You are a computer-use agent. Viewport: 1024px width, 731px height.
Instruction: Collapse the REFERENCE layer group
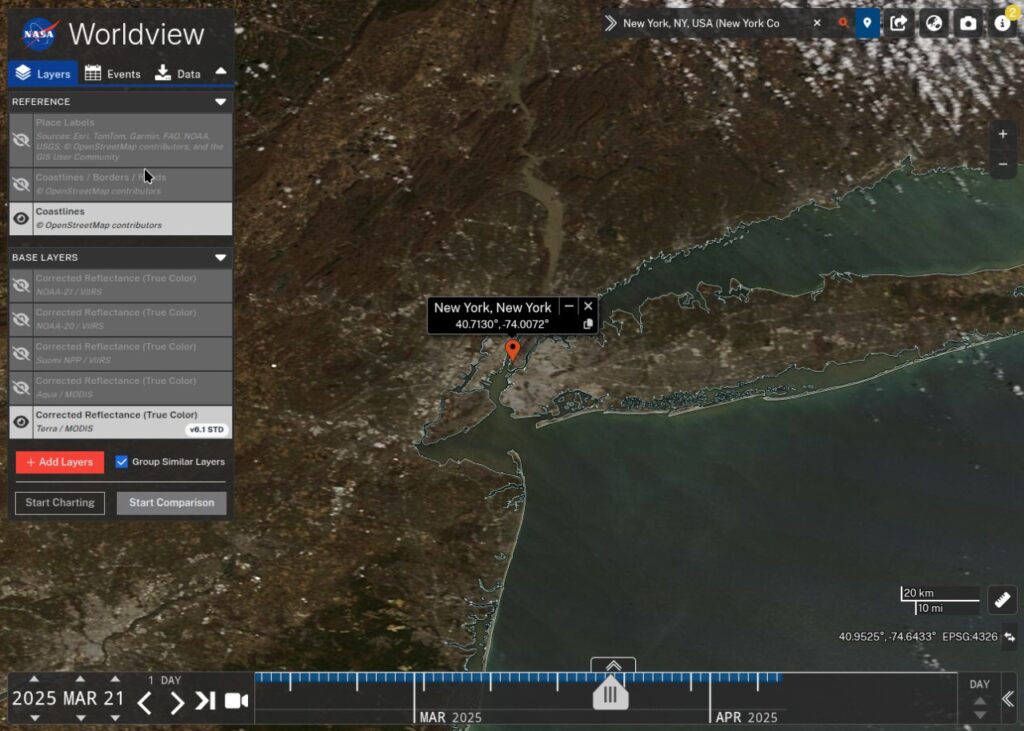(221, 102)
